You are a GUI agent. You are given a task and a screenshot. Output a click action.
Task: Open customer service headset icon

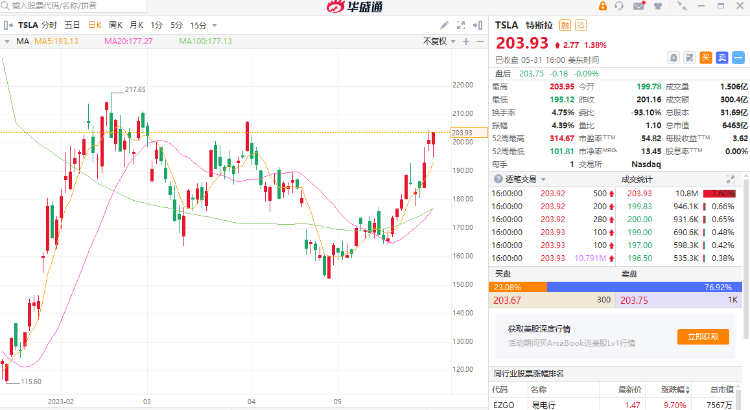click(619, 6)
